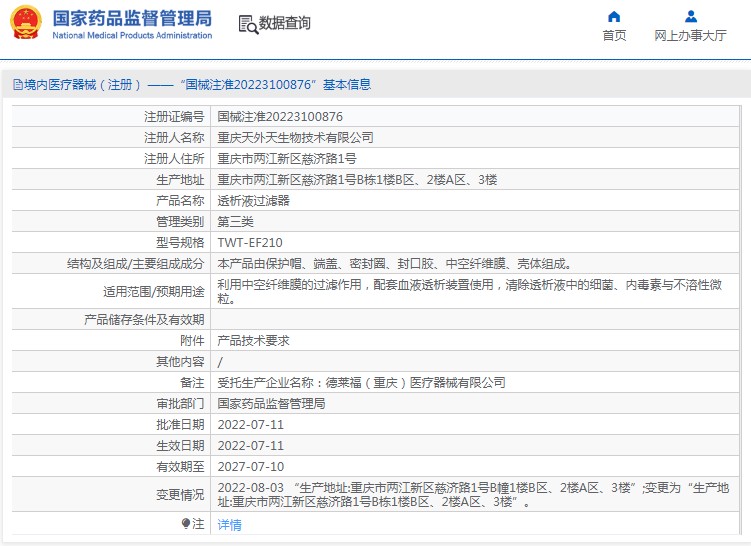Image resolution: width=751 pixels, height=546 pixels.
Task: Click the 型号规格 row label
Action: 180,243
